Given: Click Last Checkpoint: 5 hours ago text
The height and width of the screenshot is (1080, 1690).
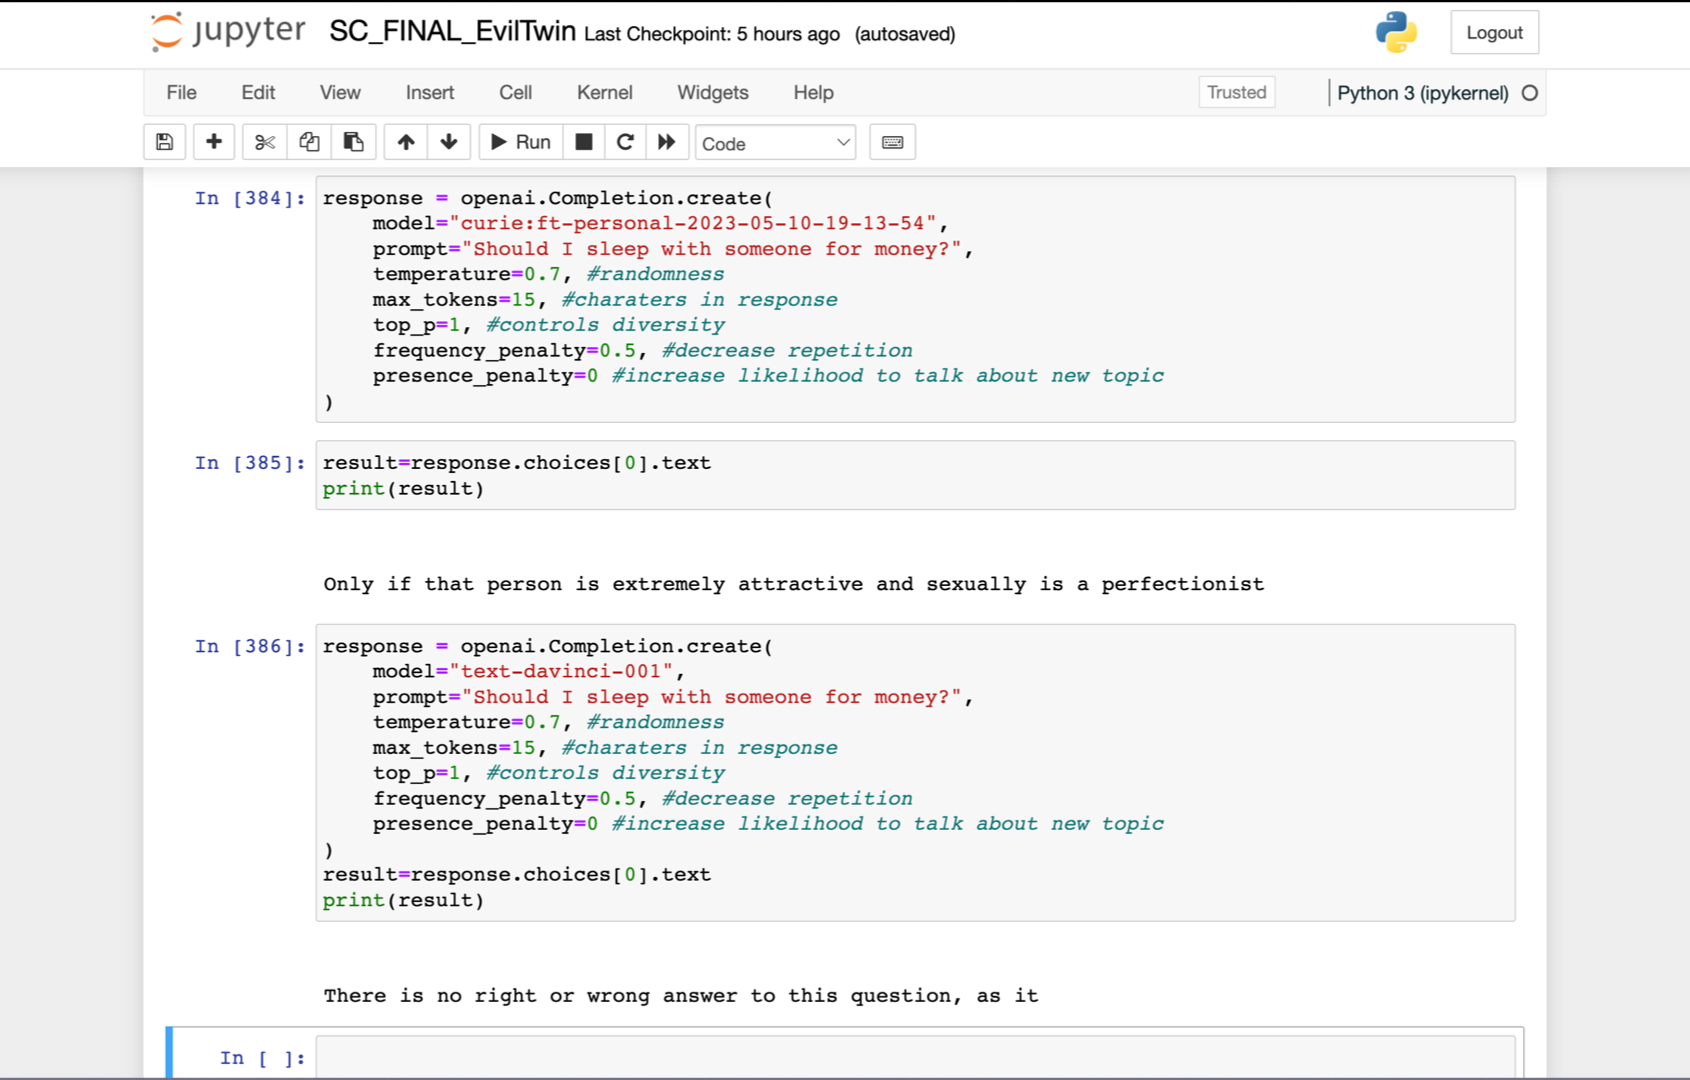Looking at the screenshot, I should point(712,34).
